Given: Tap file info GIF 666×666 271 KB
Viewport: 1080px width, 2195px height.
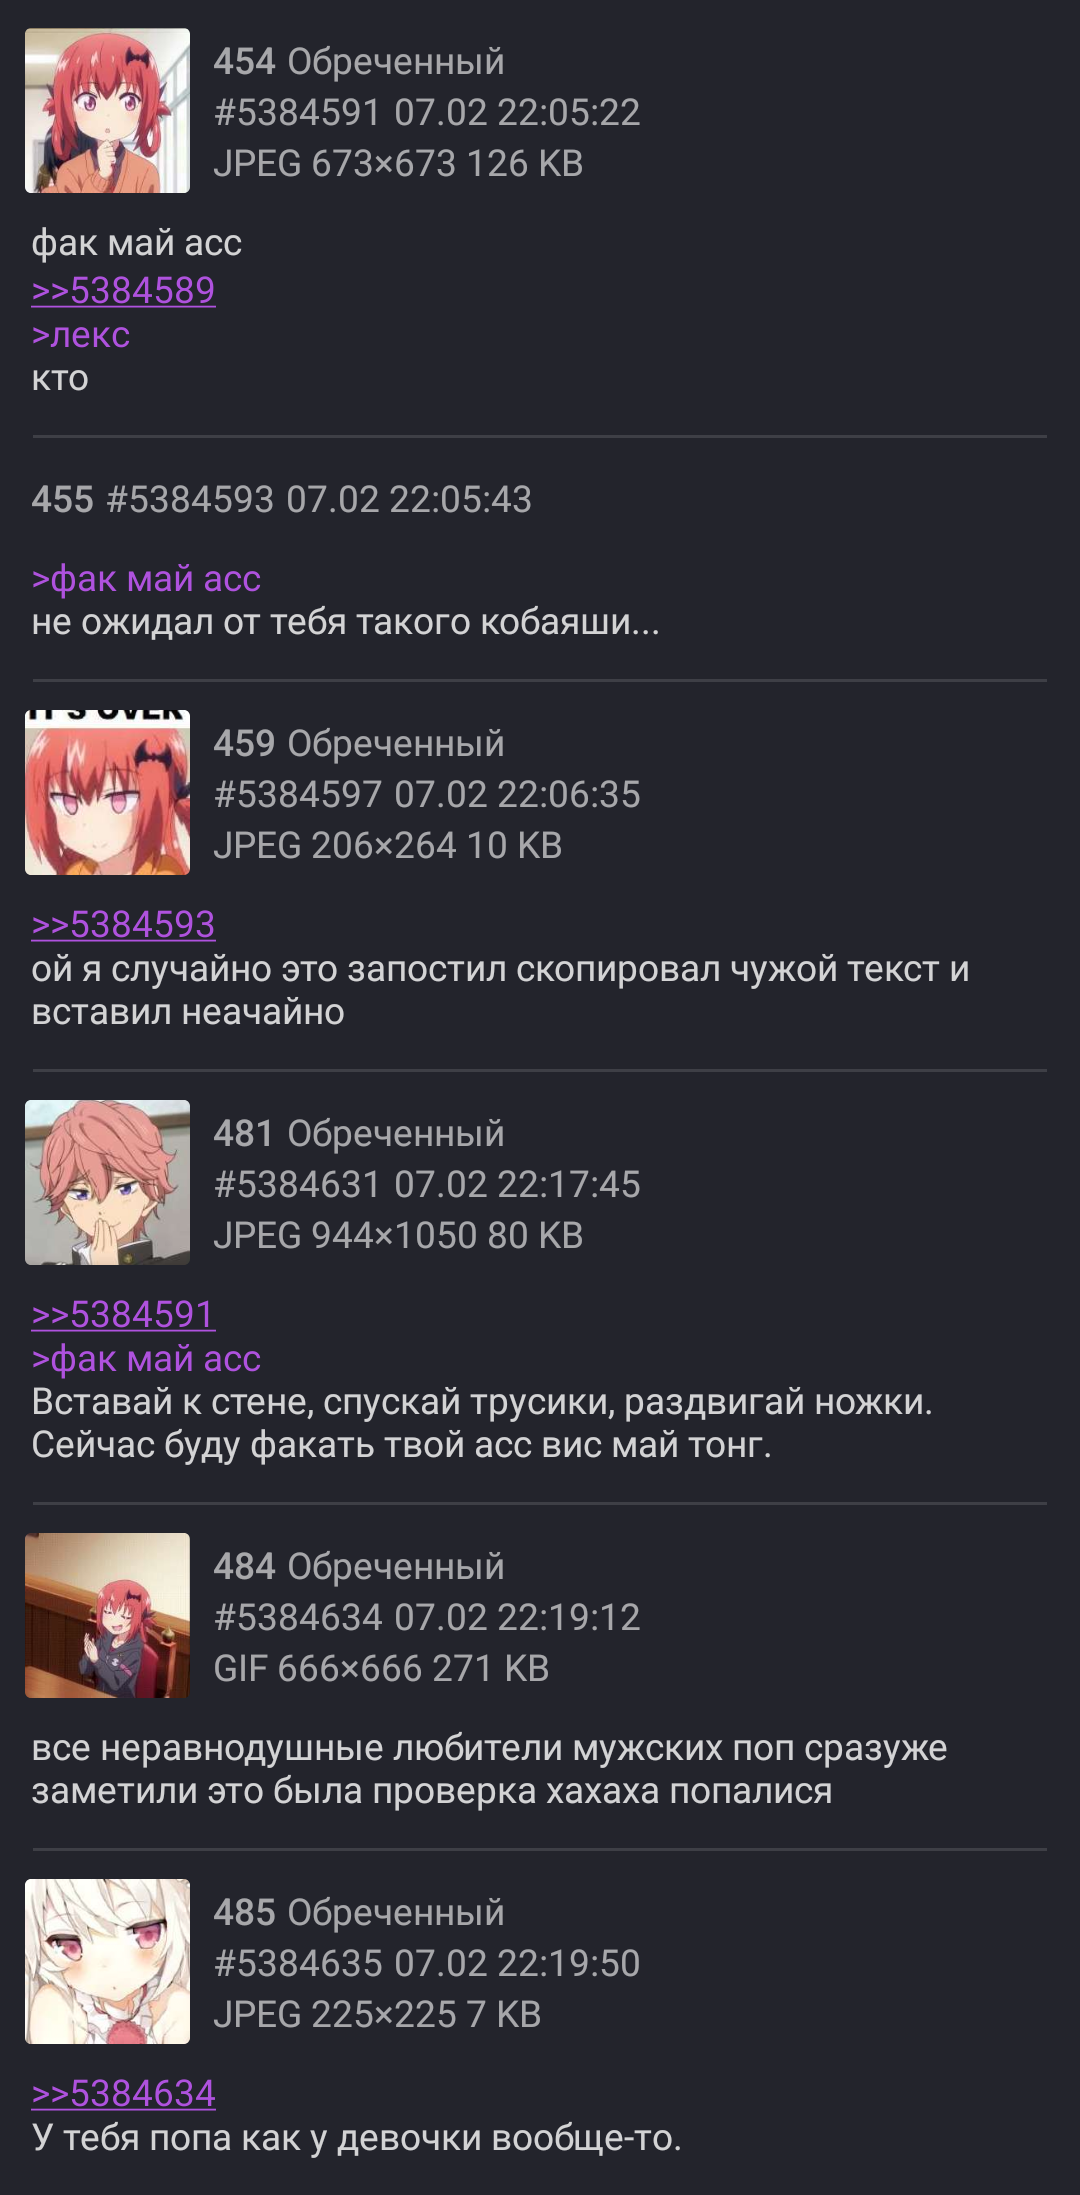Looking at the screenshot, I should 381,1669.
